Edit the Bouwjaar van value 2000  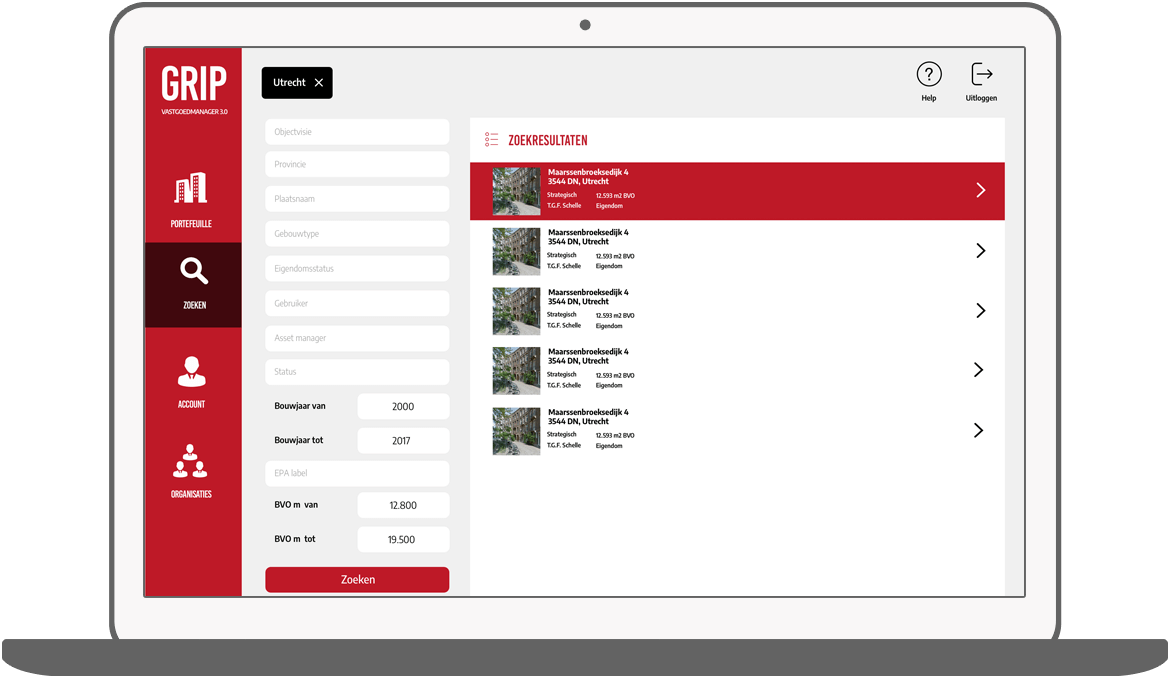coord(403,407)
